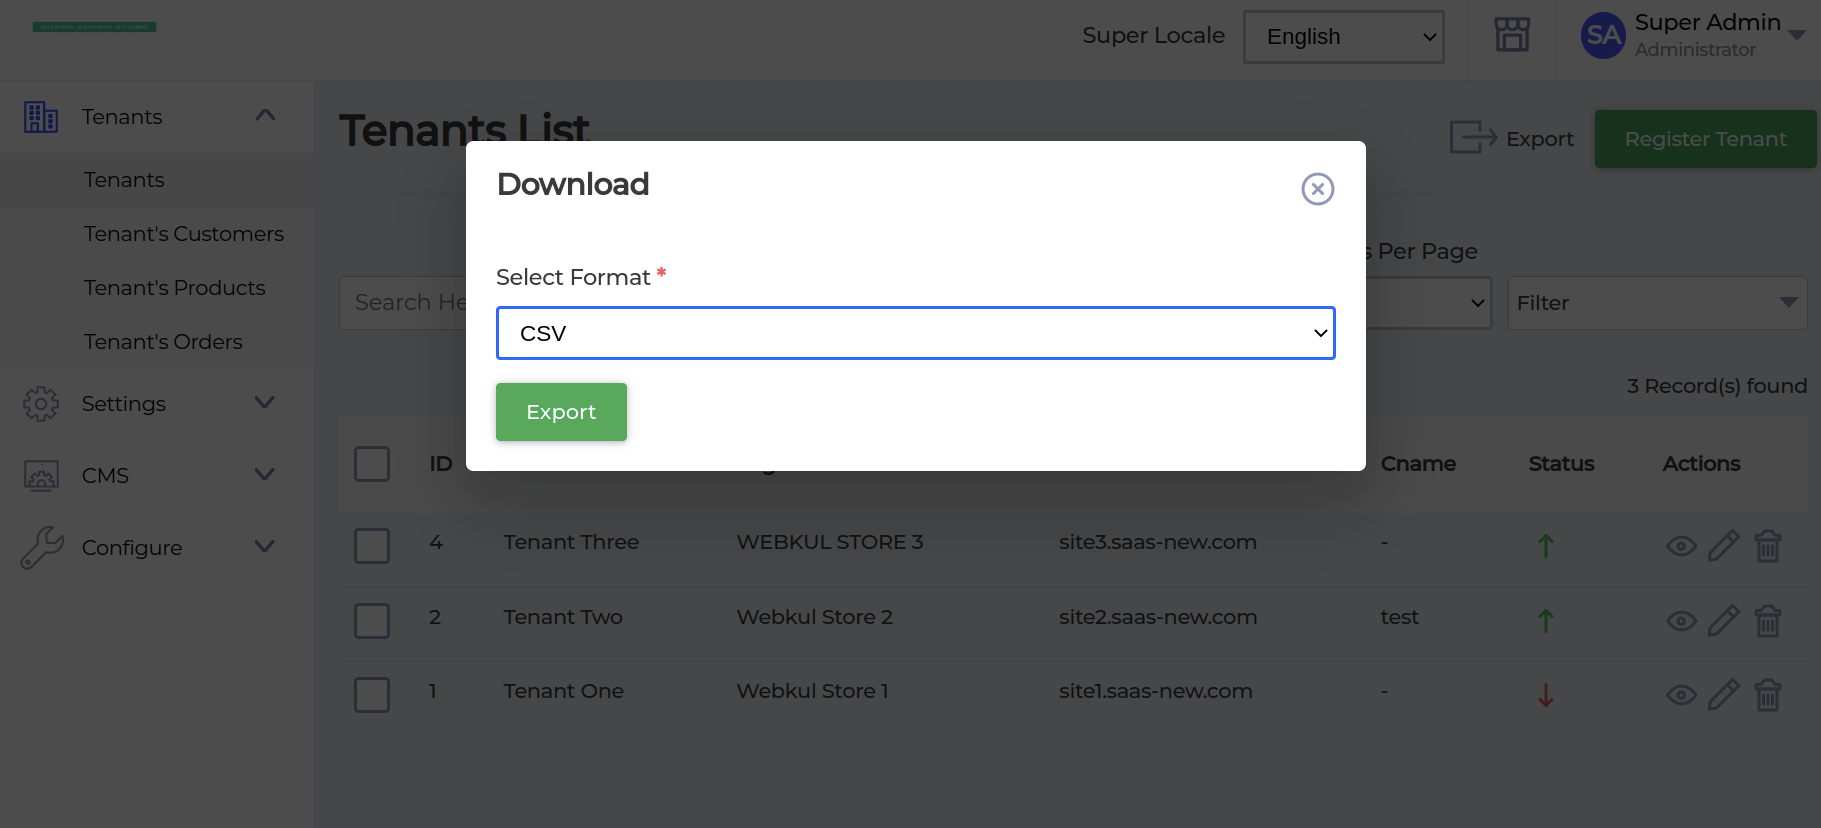Edit Tenant Two with pencil icon
The width and height of the screenshot is (1821, 828).
1723,621
